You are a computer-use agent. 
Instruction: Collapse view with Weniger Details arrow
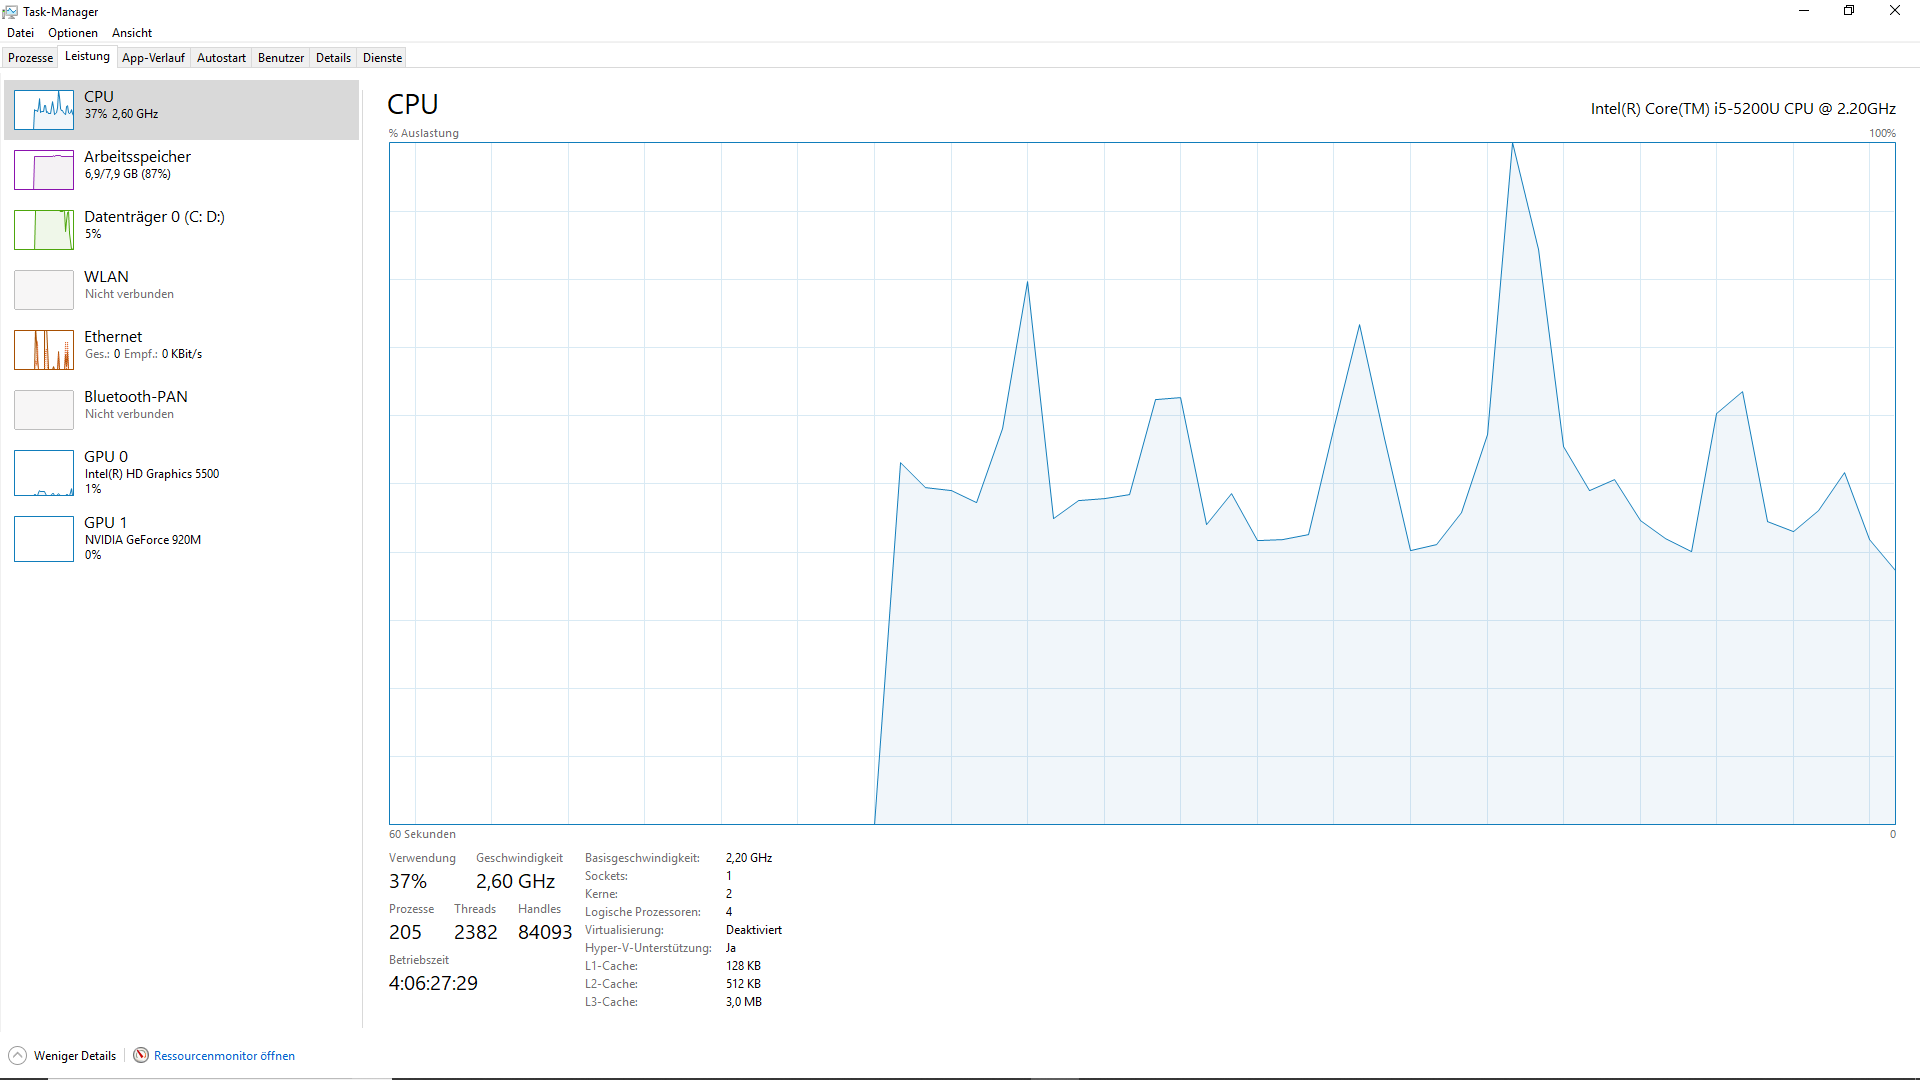click(18, 1055)
